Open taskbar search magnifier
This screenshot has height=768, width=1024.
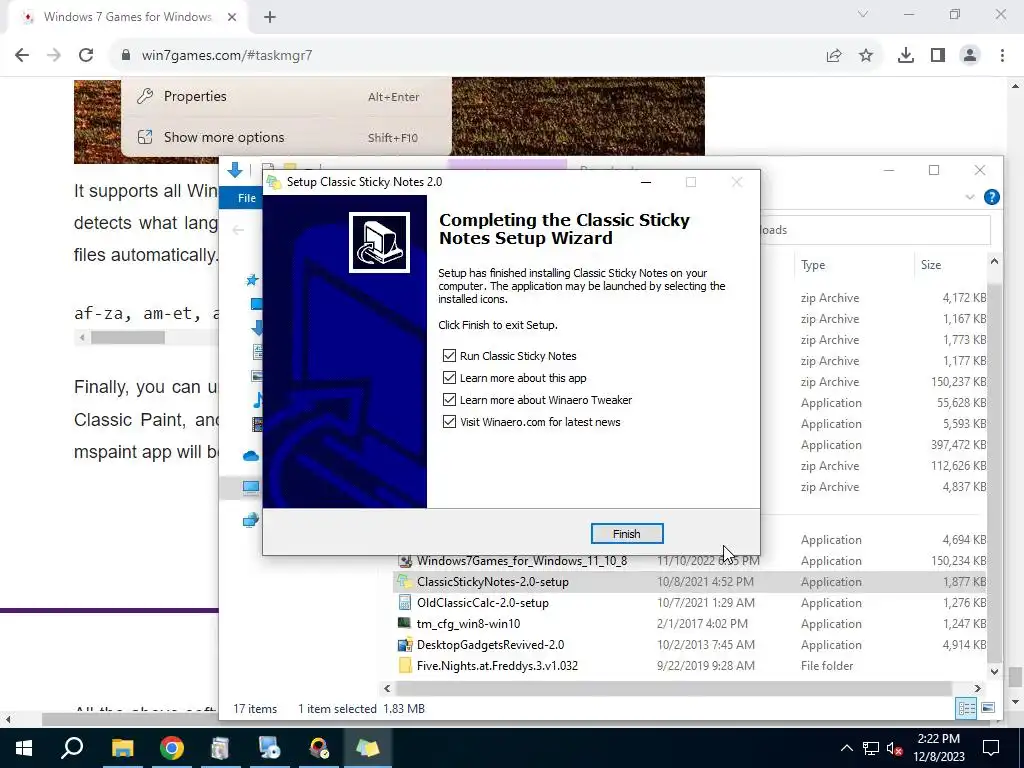coord(72,748)
